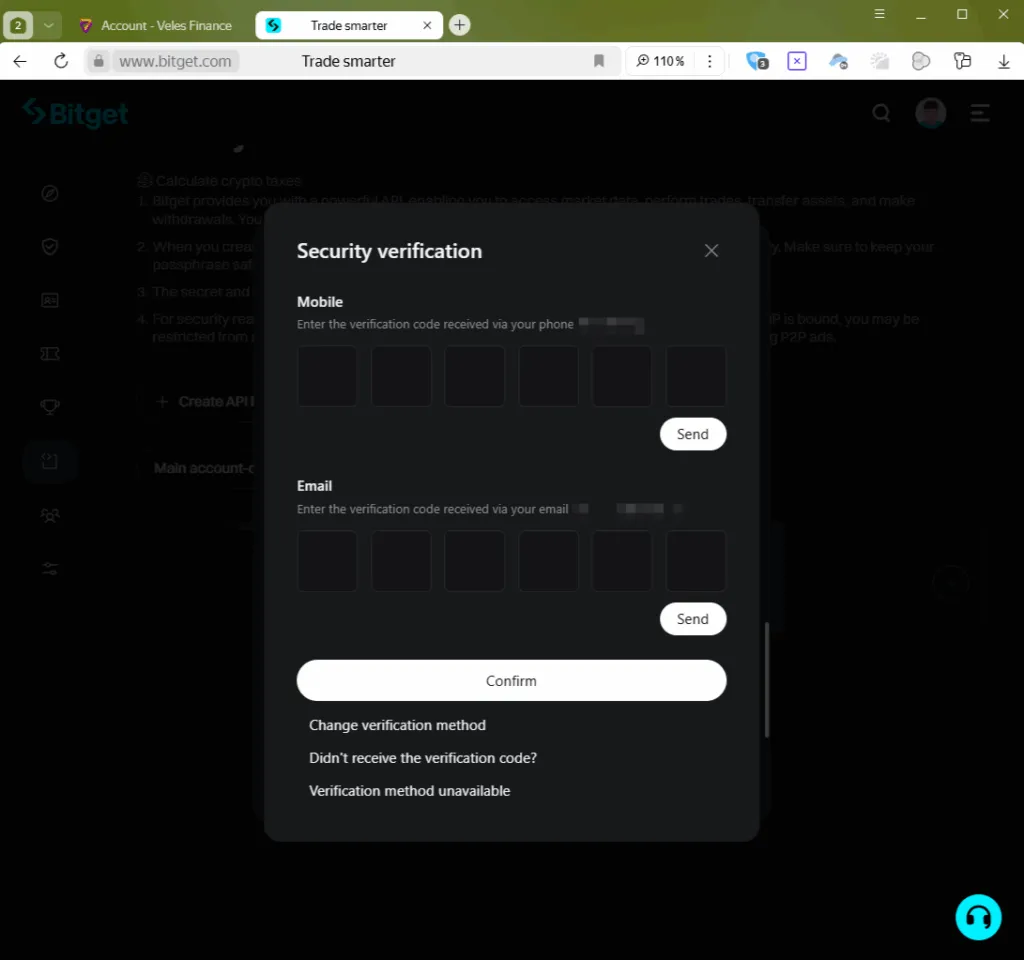Send the mobile verification code
The width and height of the screenshot is (1024, 960).
pos(692,434)
